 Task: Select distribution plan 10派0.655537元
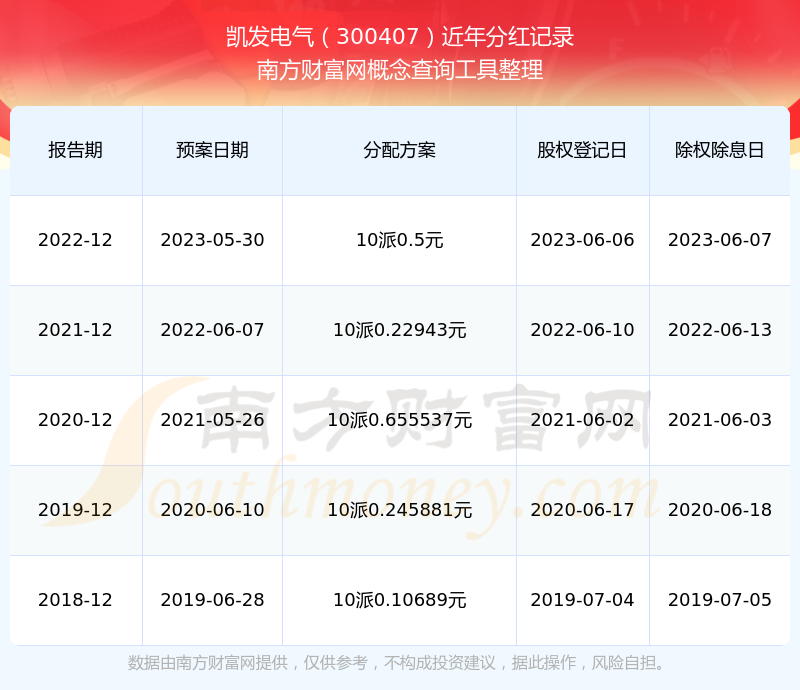[399, 420]
